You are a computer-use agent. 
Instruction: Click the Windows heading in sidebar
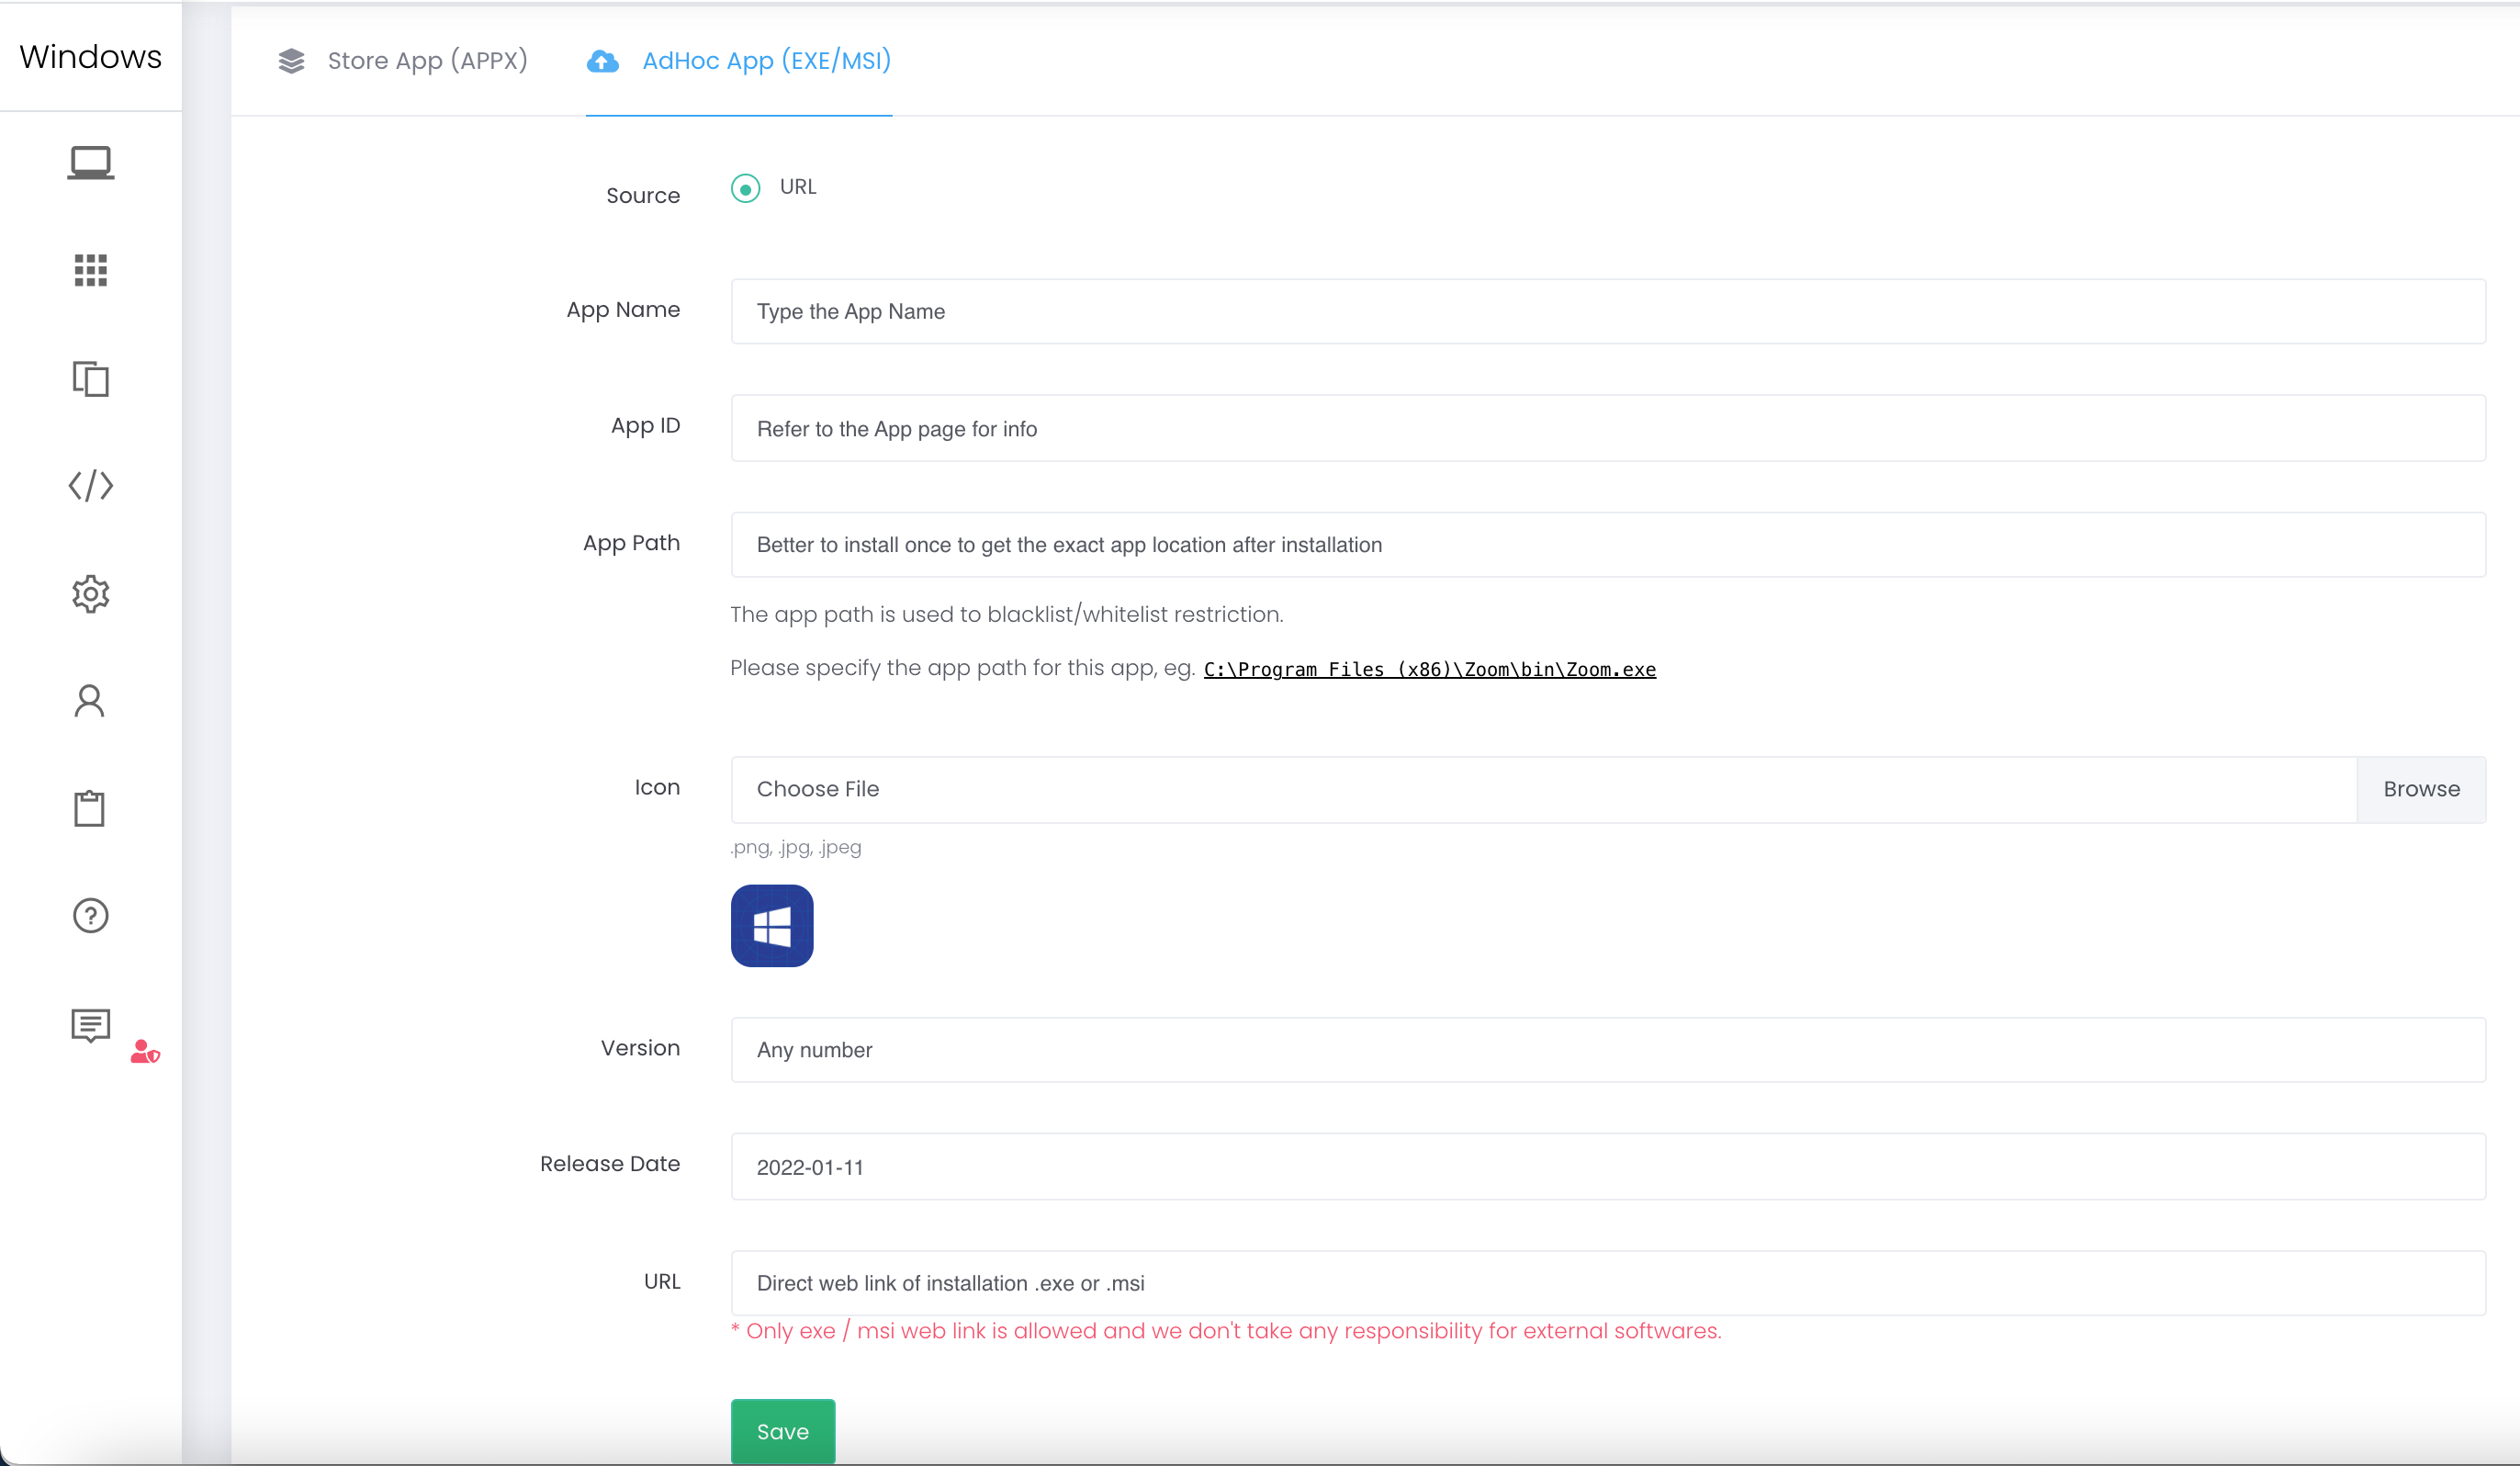[x=91, y=57]
